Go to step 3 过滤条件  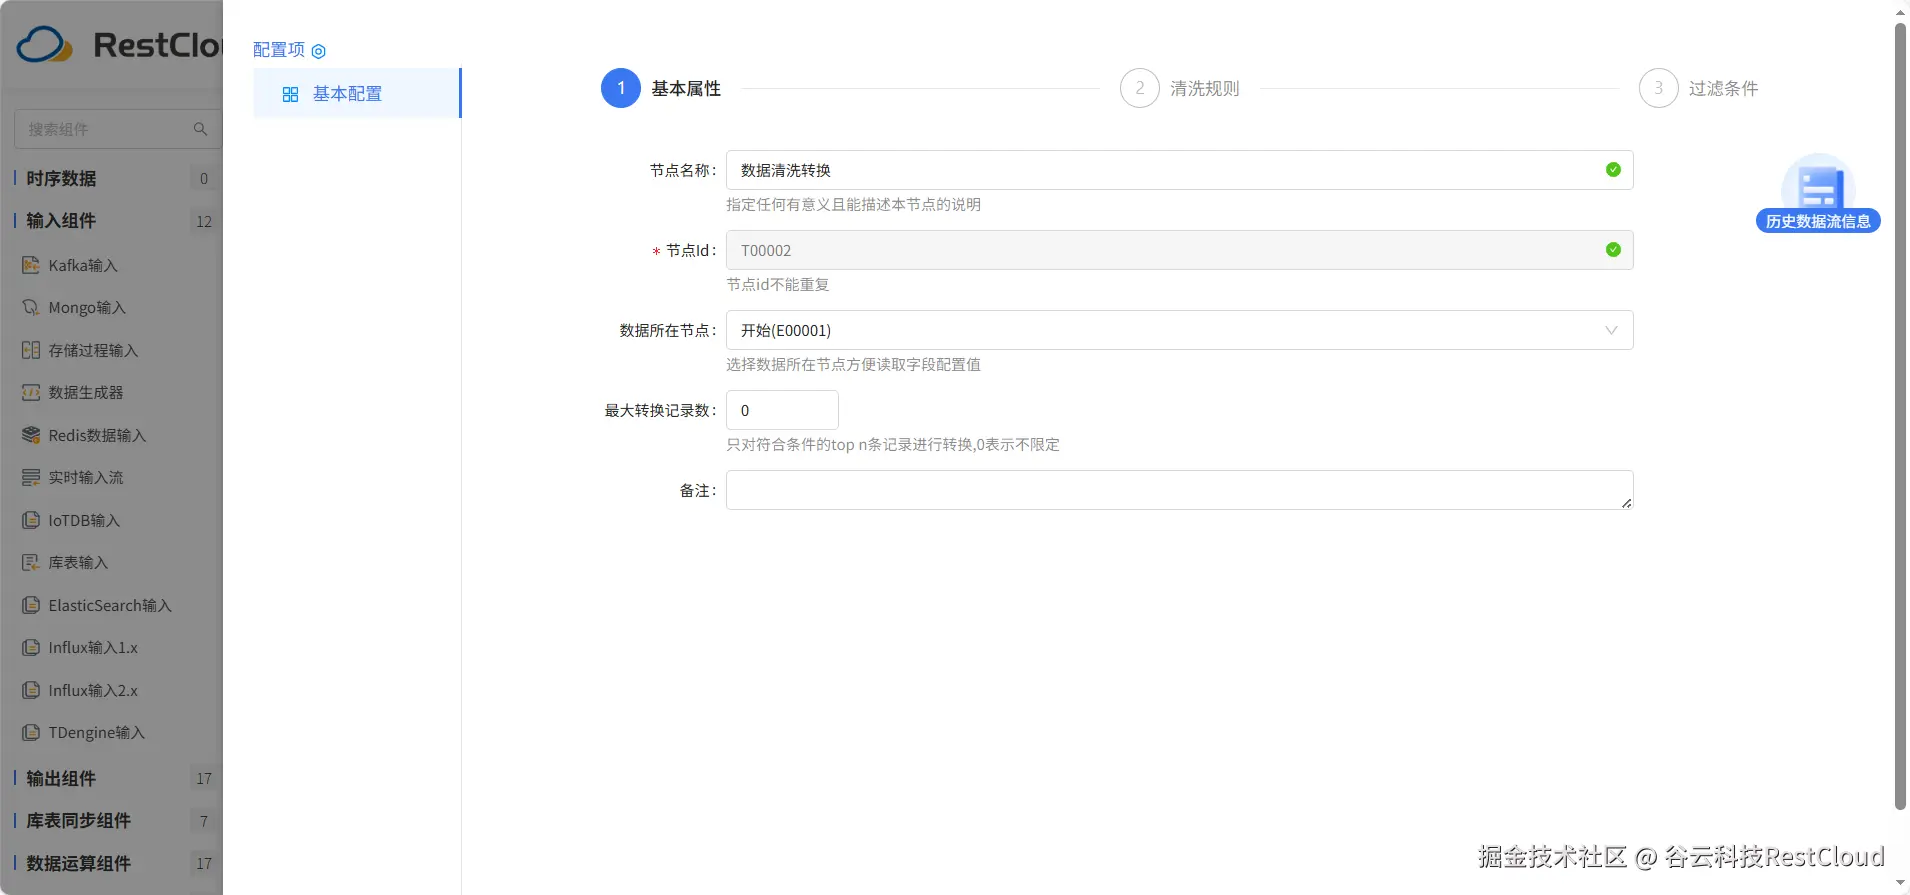1699,88
